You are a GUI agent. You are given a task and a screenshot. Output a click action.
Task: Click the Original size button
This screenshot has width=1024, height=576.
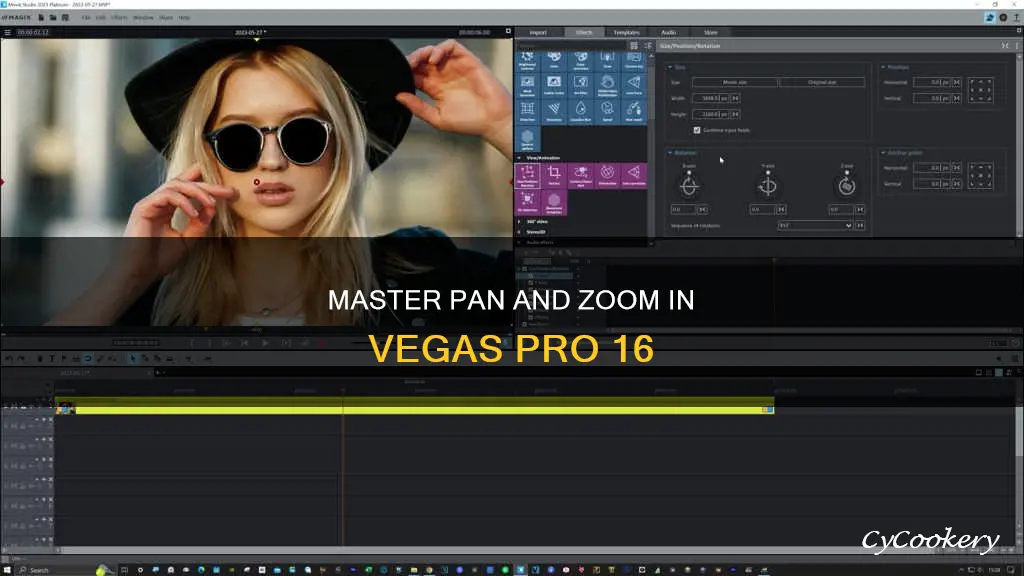pos(822,82)
